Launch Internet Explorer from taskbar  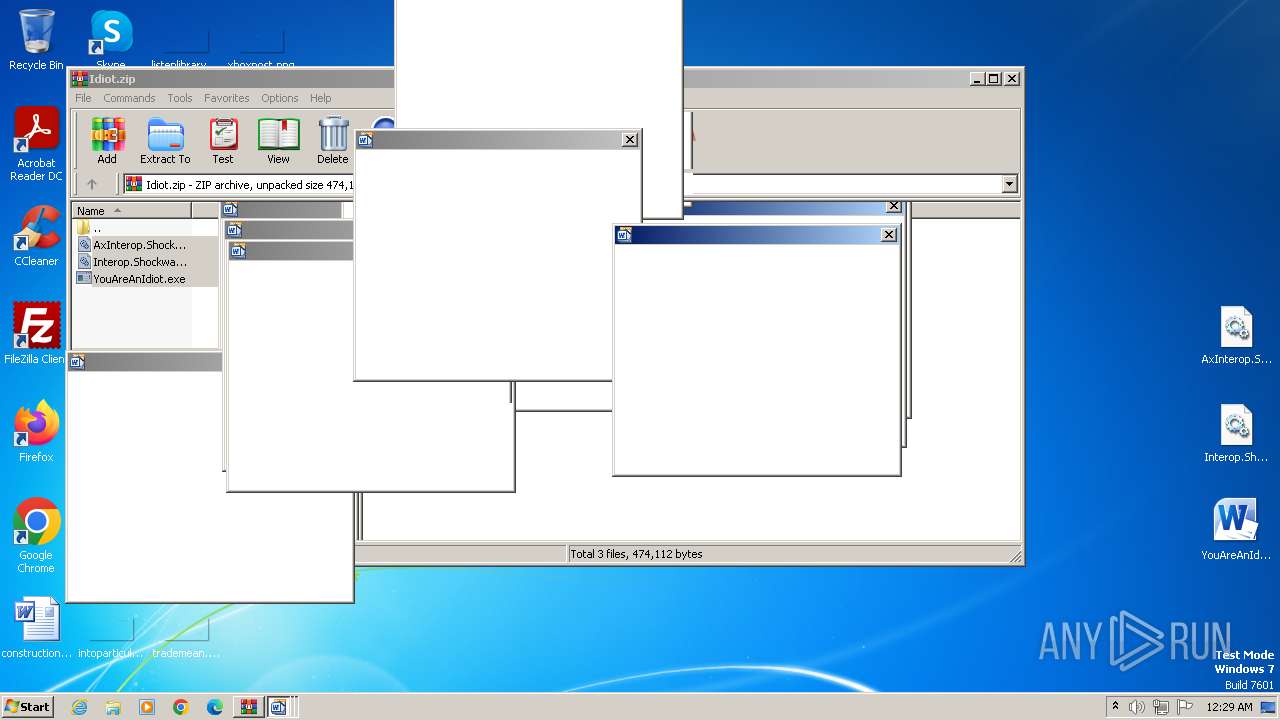[79, 707]
